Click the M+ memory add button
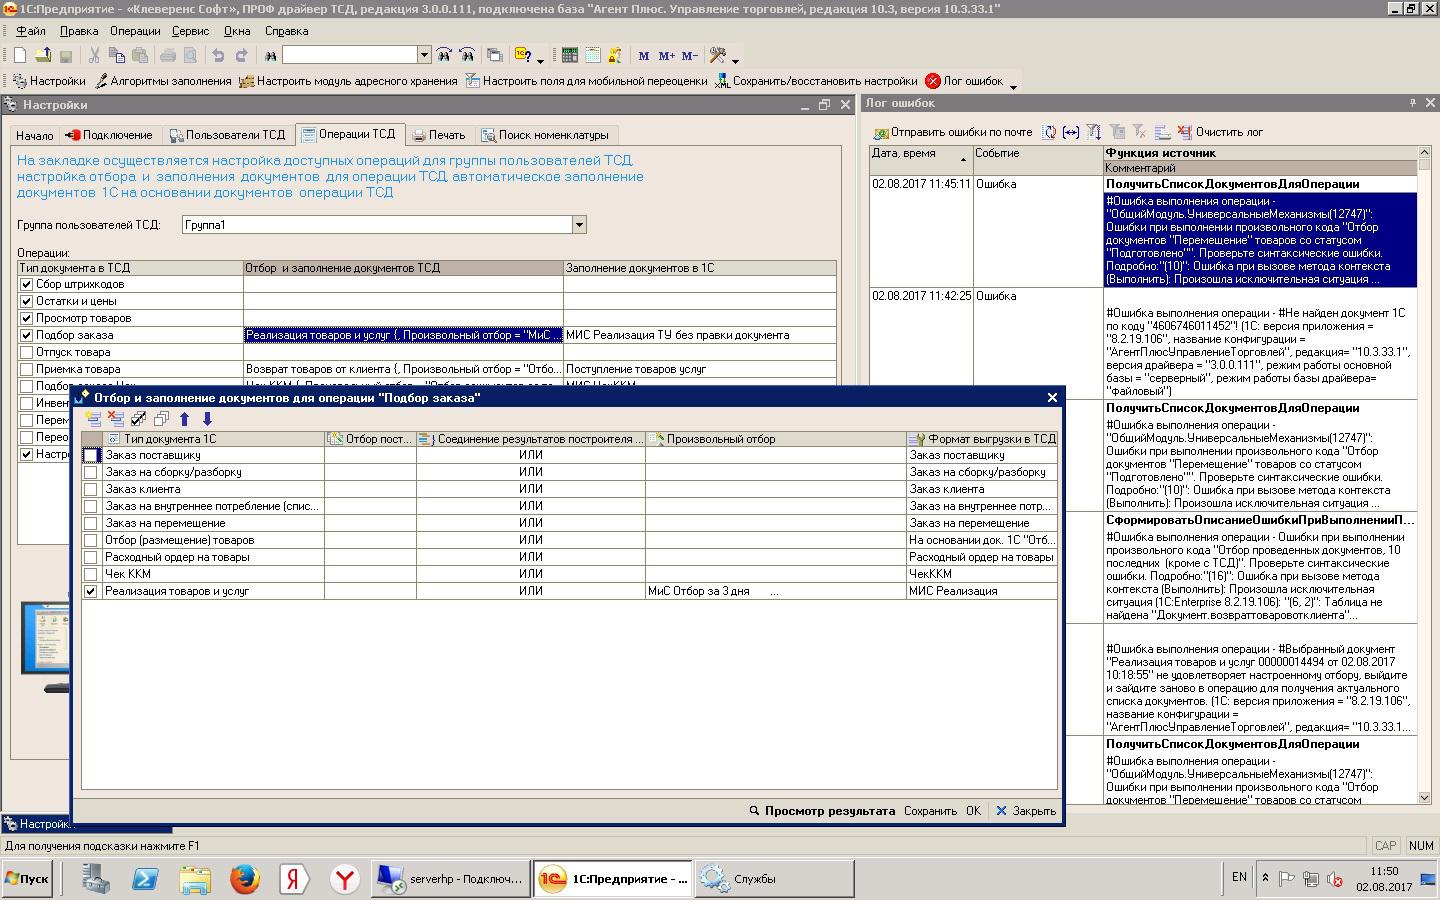This screenshot has height=900, width=1440. (x=666, y=56)
